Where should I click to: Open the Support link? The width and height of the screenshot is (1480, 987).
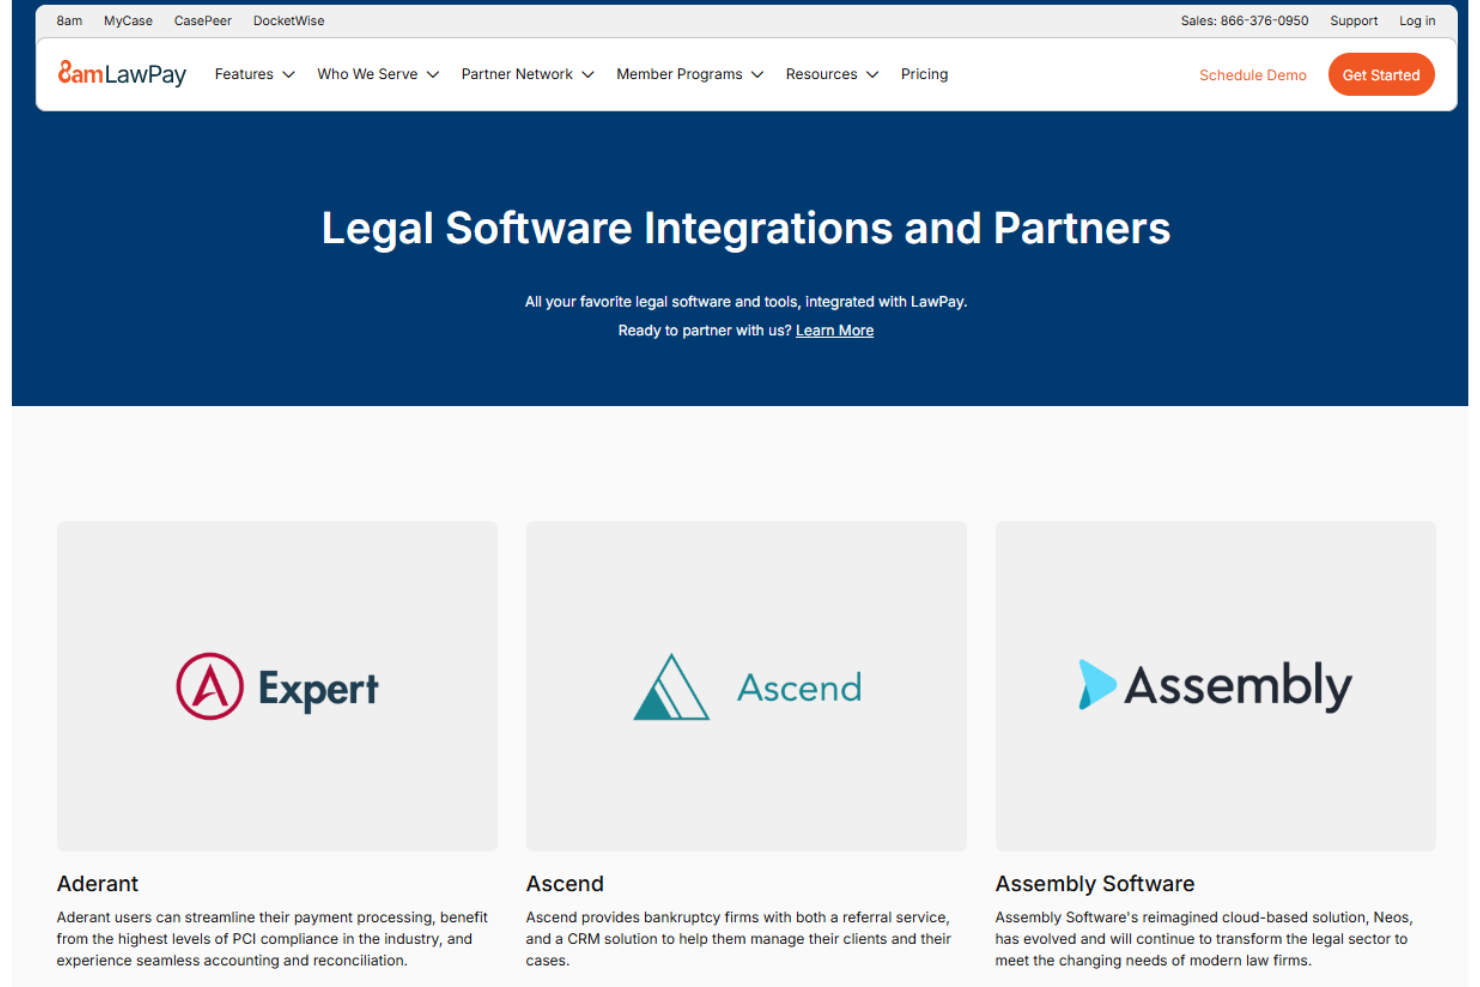(x=1354, y=21)
